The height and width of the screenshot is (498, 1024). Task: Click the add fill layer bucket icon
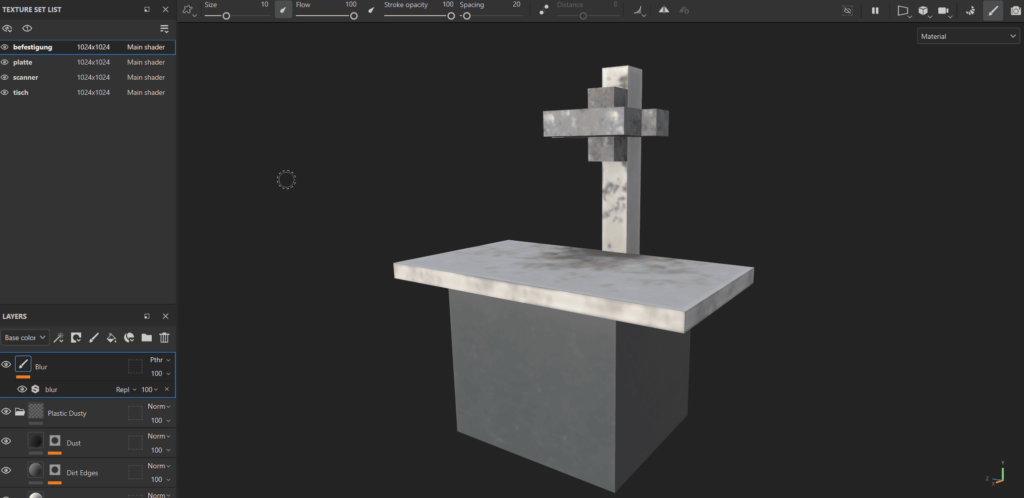click(111, 338)
